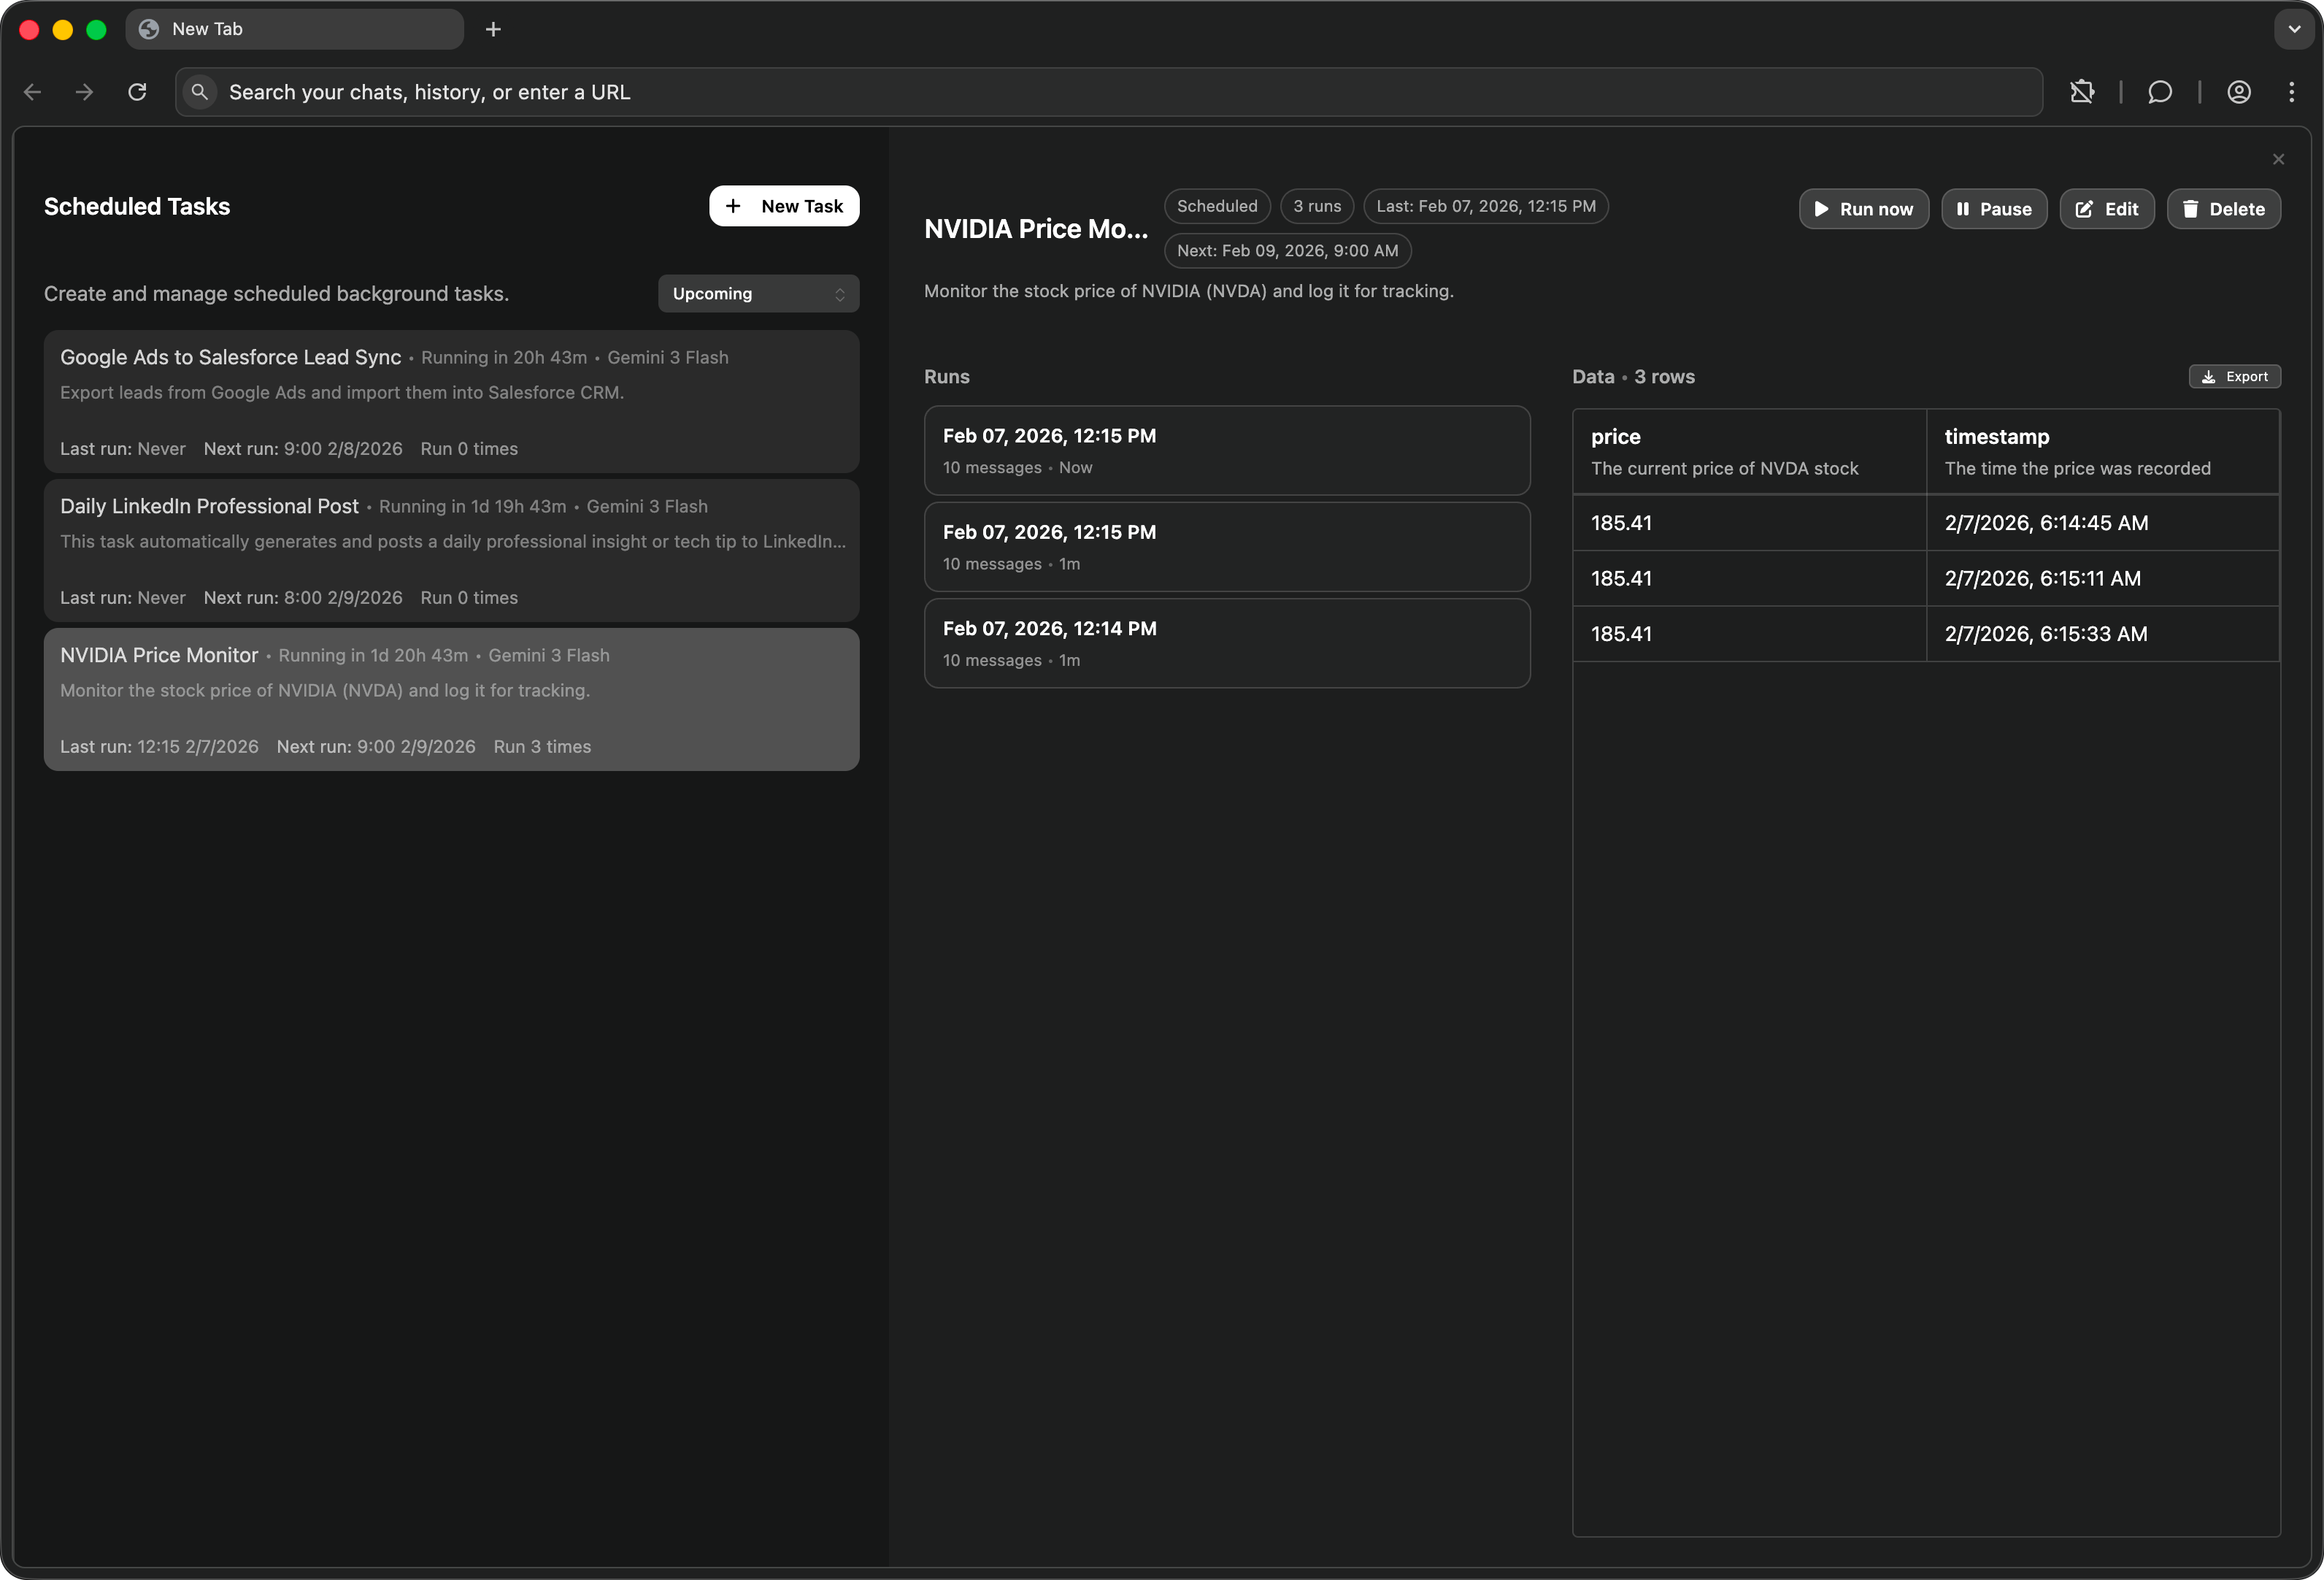This screenshot has width=2324, height=1580.
Task: Expand the Upcoming sort dropdown
Action: tap(758, 293)
